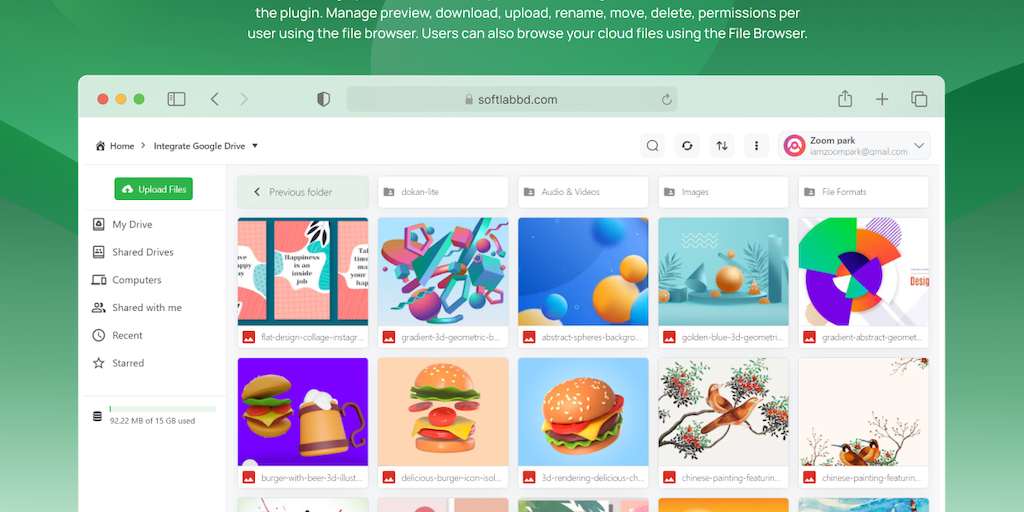1024x512 pixels.
Task: Click the browser share icon
Action: coord(845,99)
